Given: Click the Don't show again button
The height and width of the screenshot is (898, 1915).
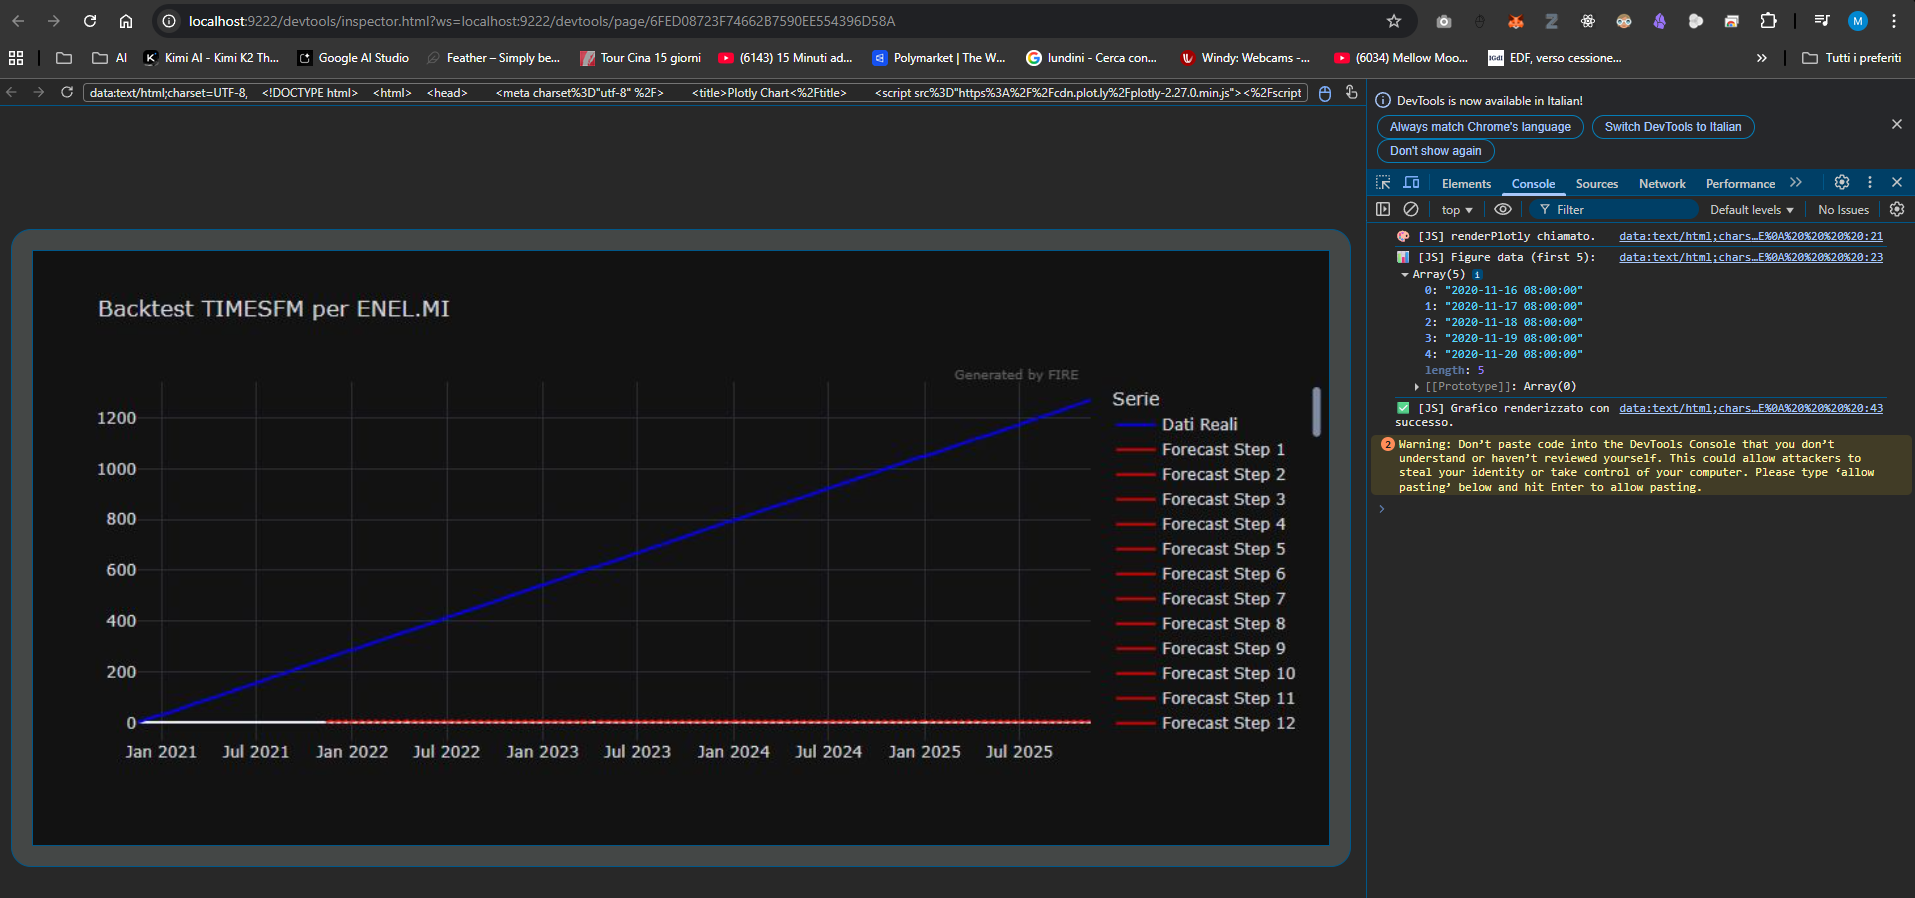Looking at the screenshot, I should click(x=1435, y=151).
